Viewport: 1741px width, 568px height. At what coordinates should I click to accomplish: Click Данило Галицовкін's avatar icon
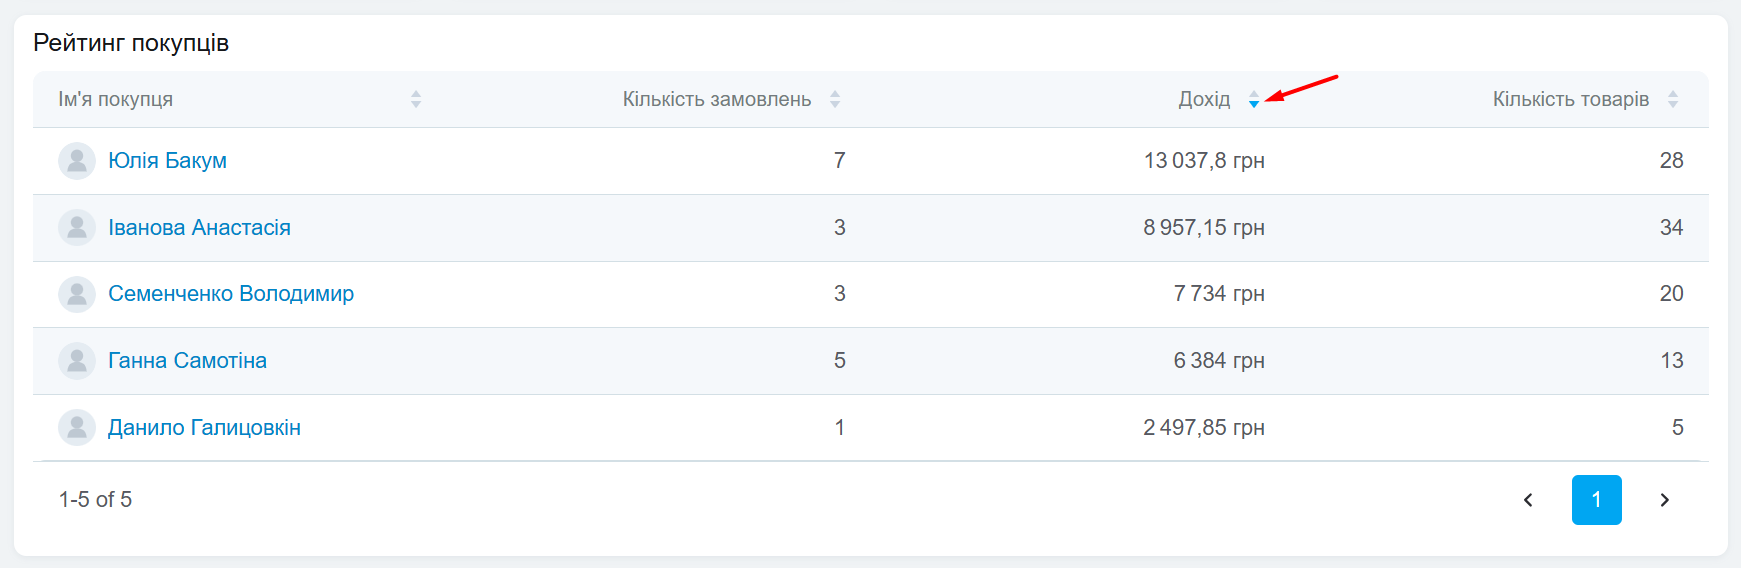pos(77,428)
